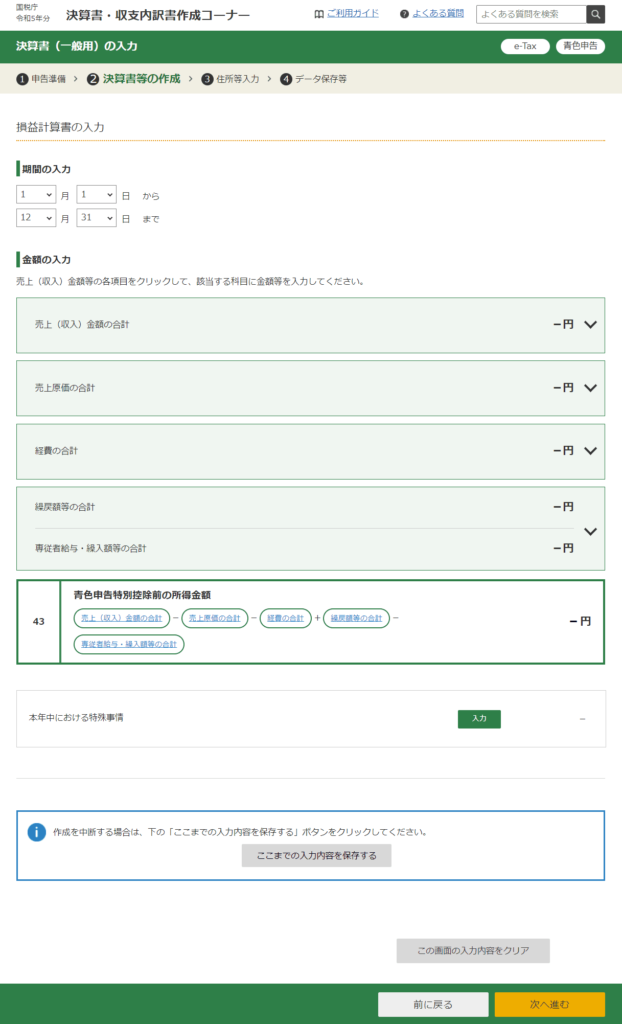The height and width of the screenshot is (1024, 622).
Task: Click the book icon beside ご利用ガイド
Action: (x=319, y=14)
